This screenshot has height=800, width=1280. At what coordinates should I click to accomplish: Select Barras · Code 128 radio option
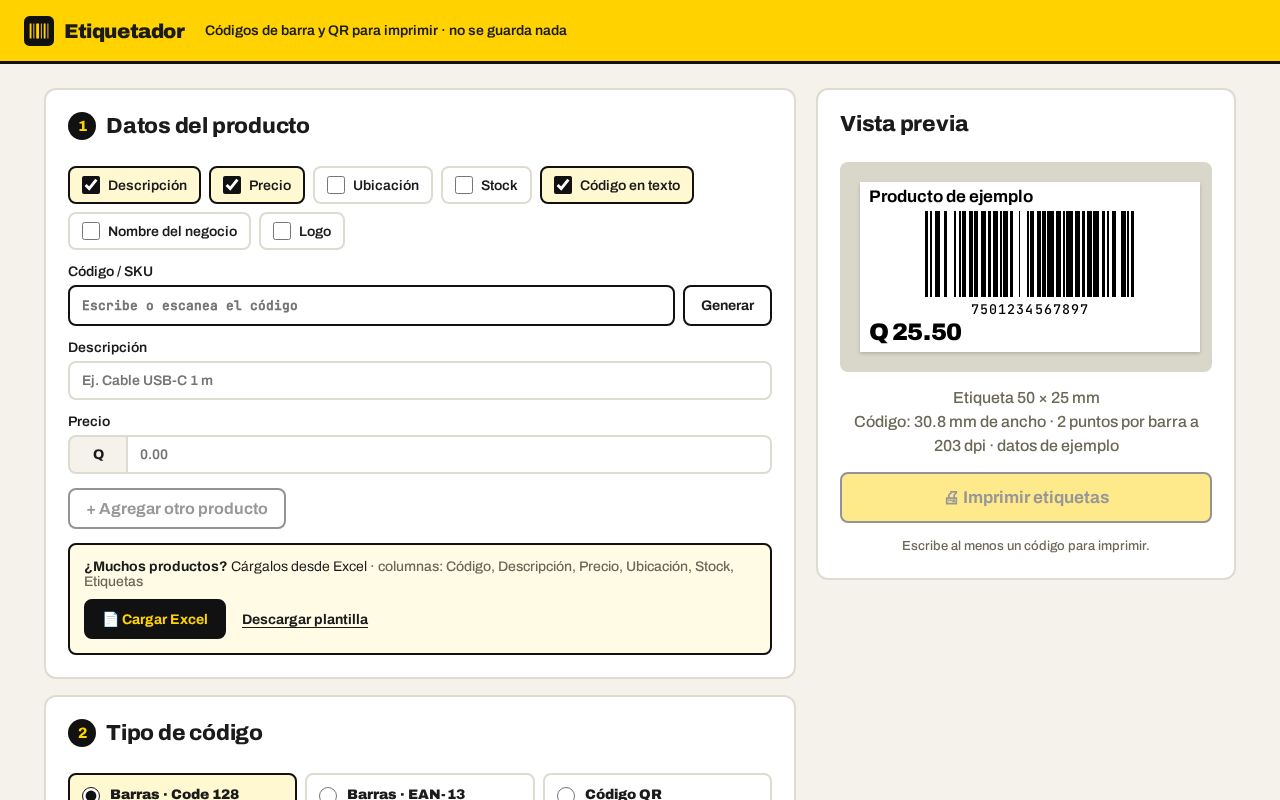[x=91, y=796]
